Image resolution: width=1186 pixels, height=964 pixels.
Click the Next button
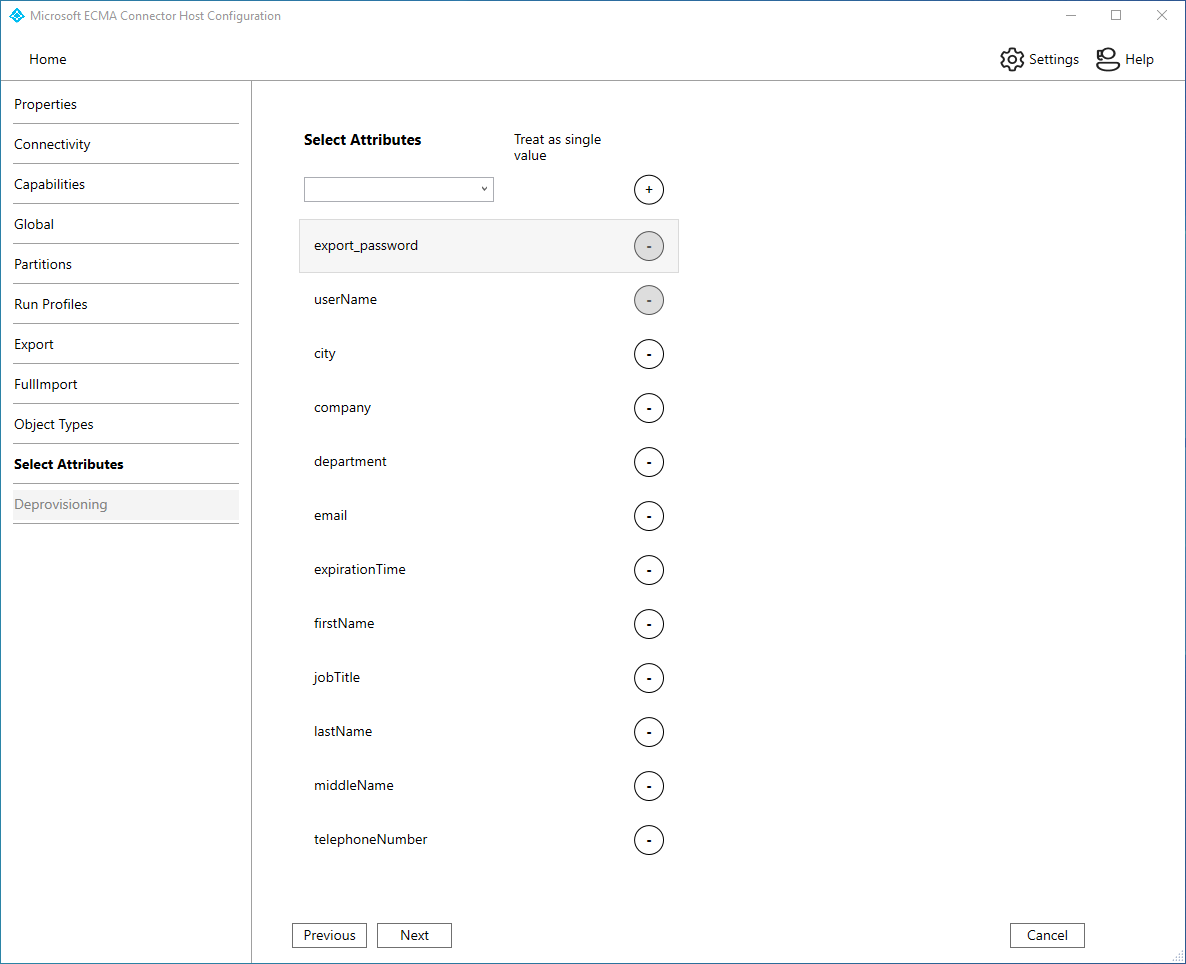(x=414, y=935)
